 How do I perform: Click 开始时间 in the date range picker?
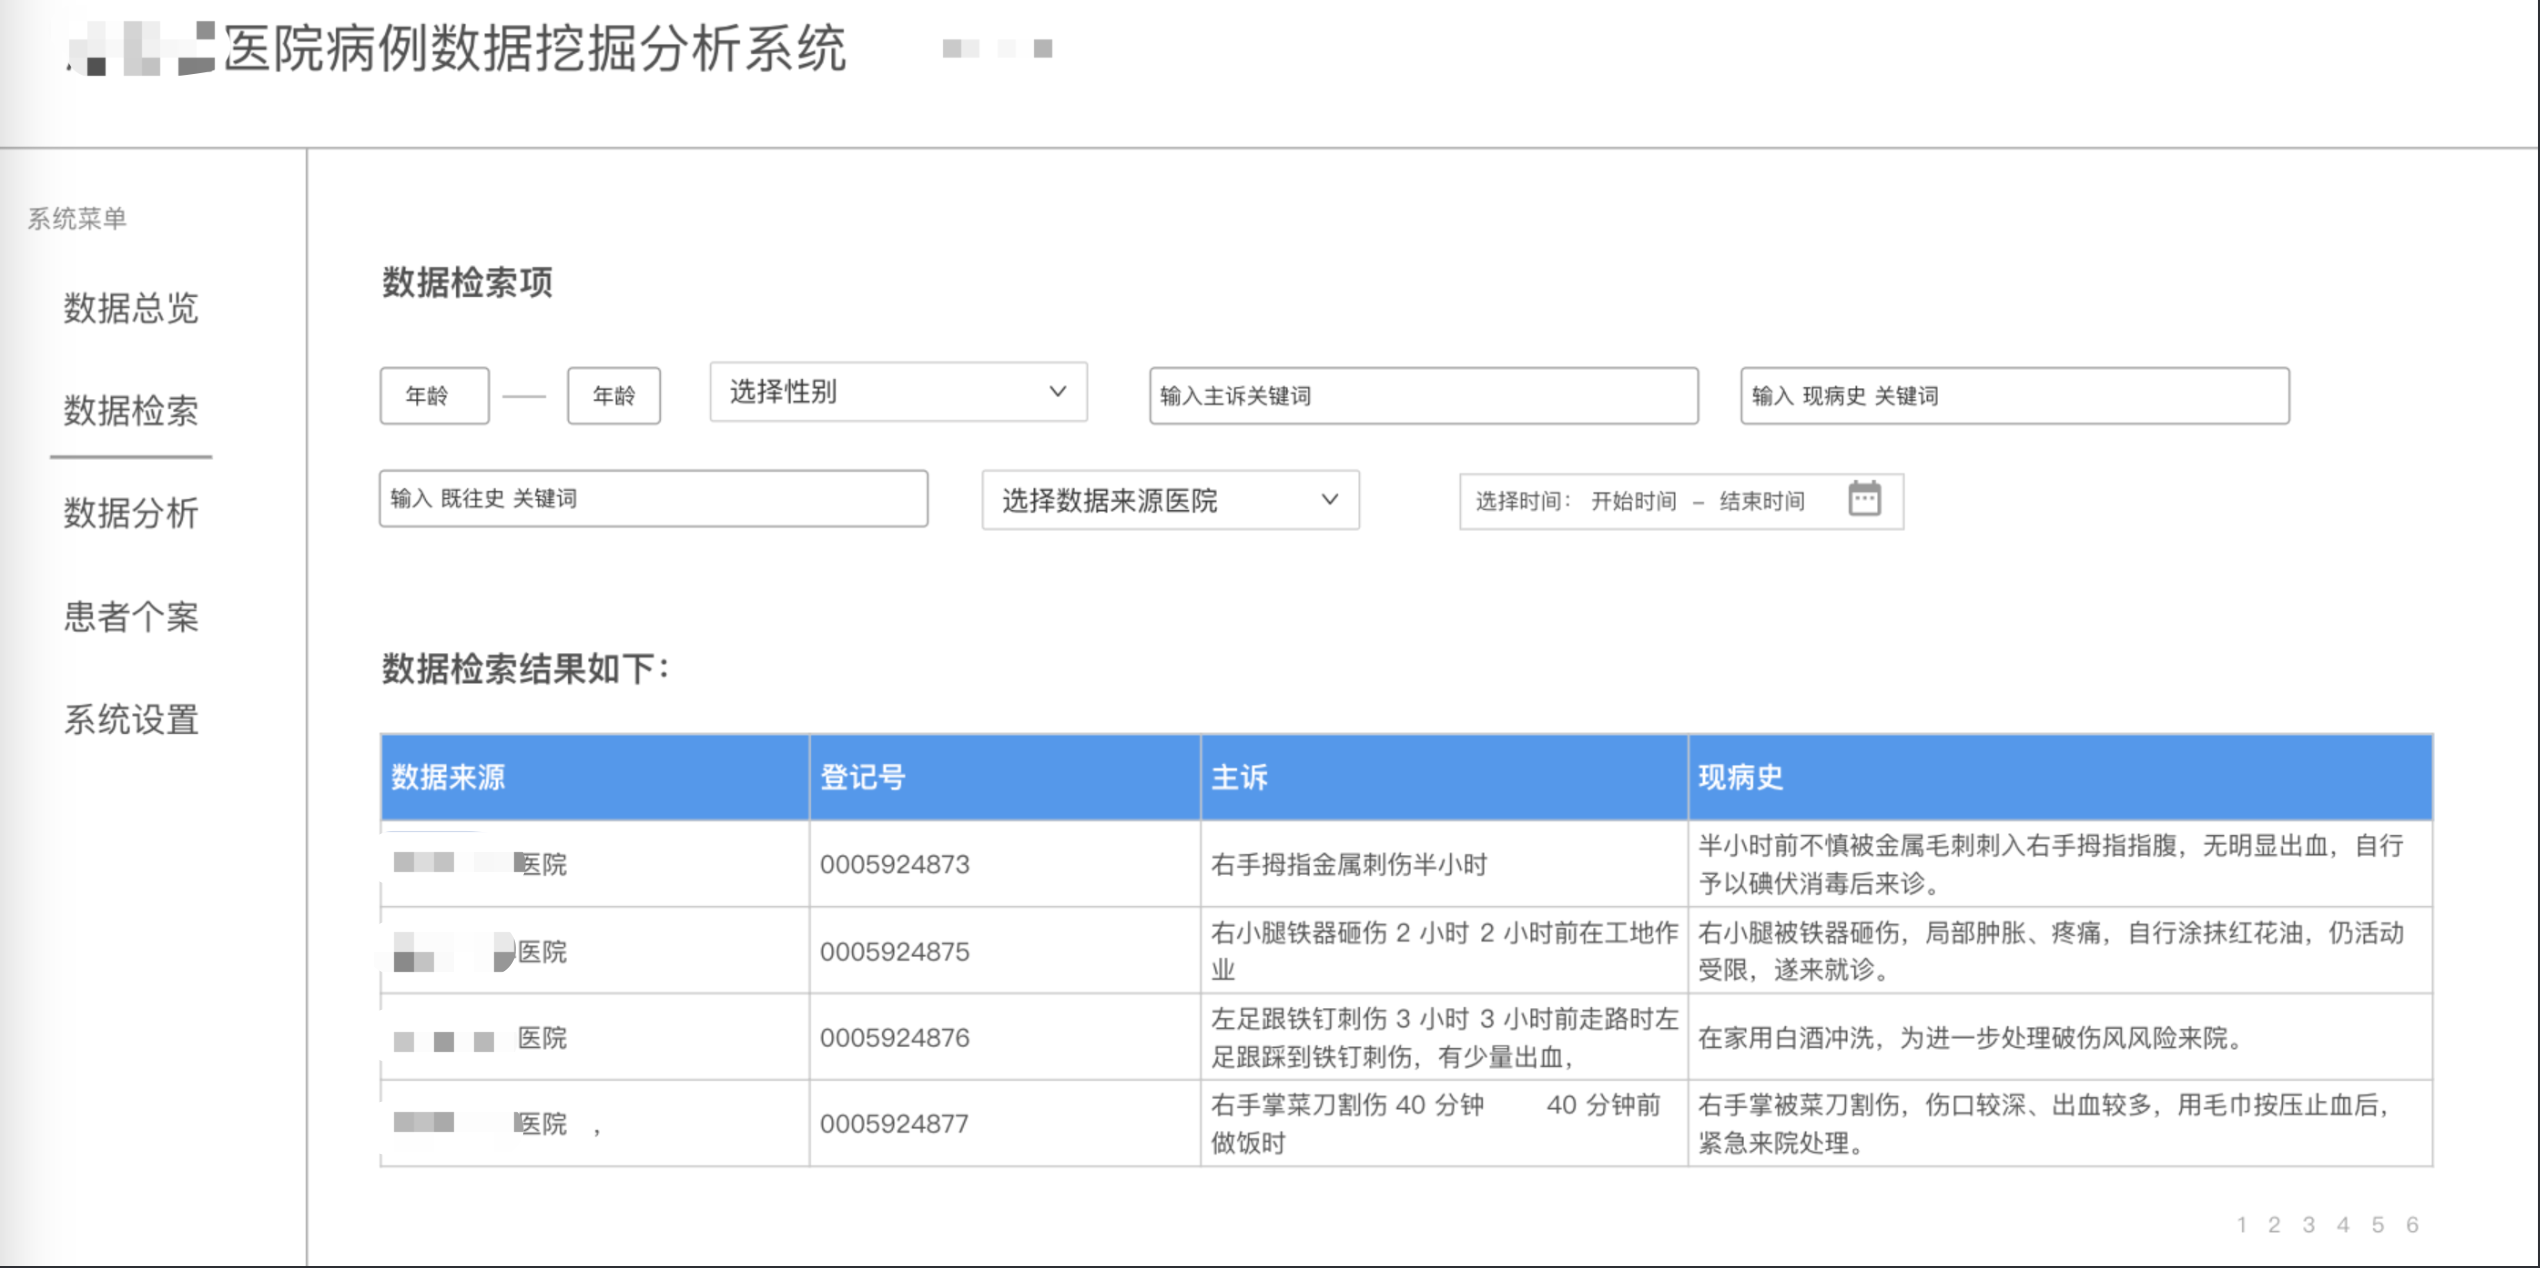point(1633,501)
